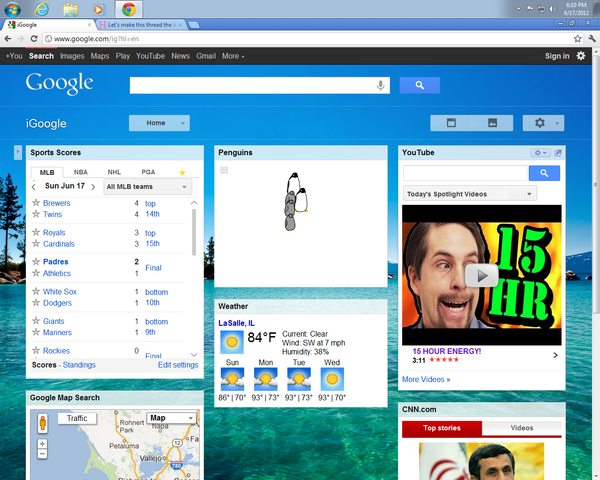Open the iGoogle settings gear dropdown
Image resolution: width=600 pixels, height=480 pixels.
point(543,123)
